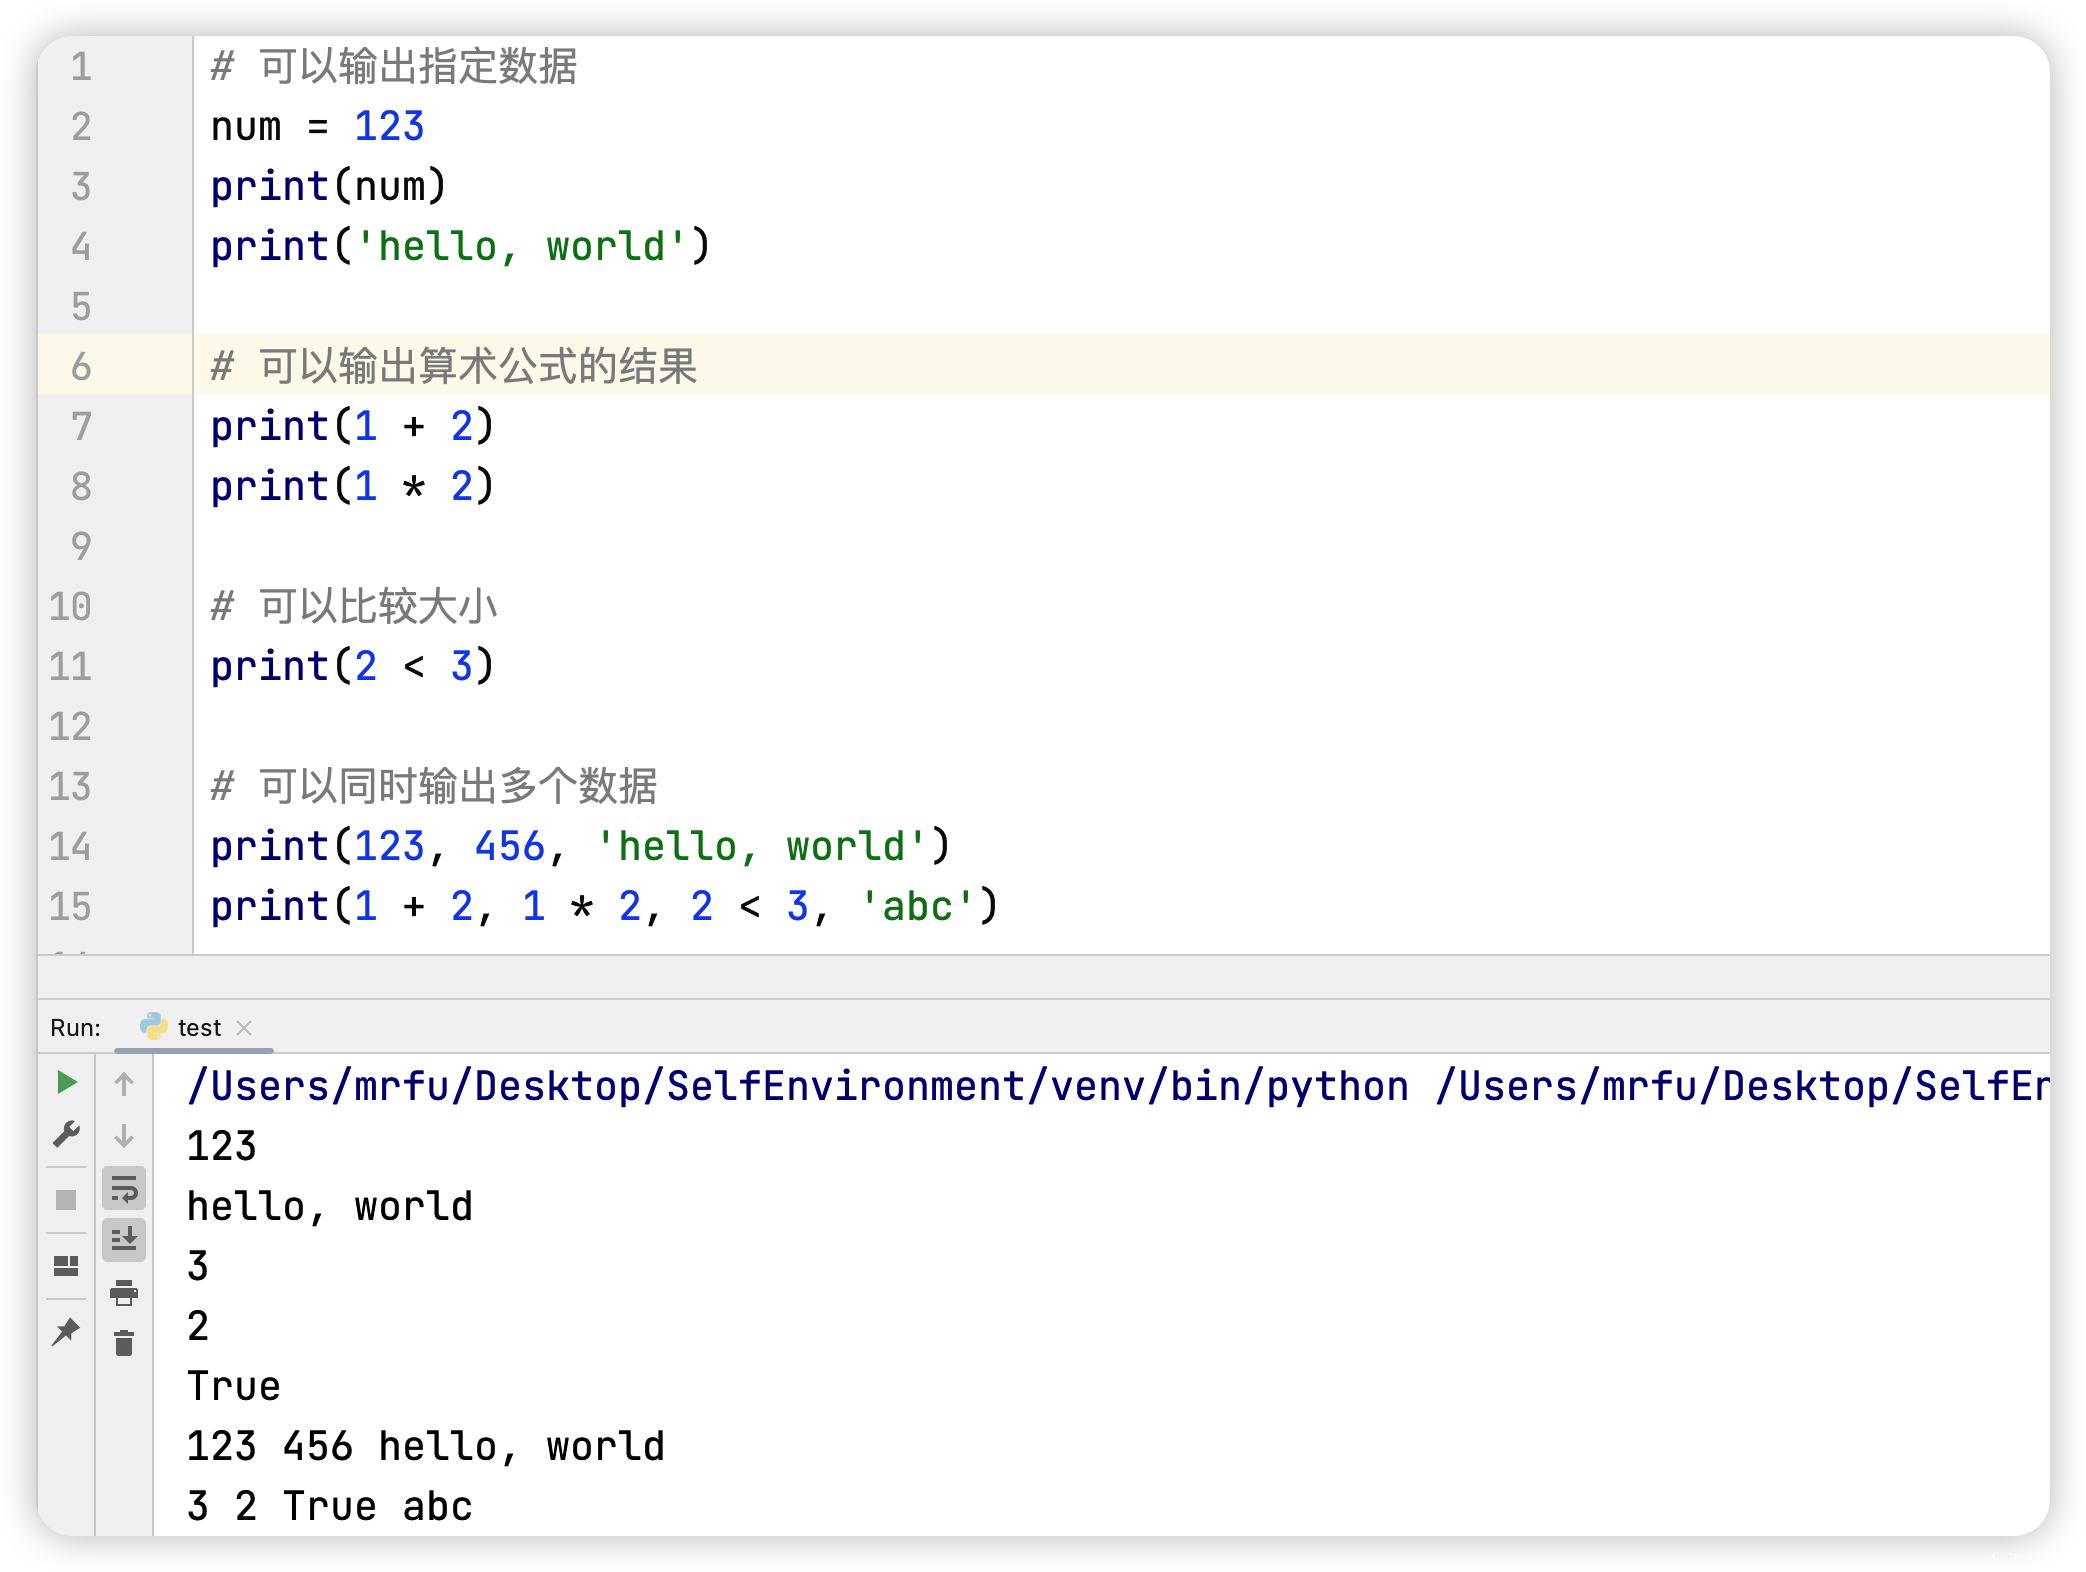The image size is (2086, 1572).
Task: Toggle scroll to end of output
Action: click(124, 1240)
